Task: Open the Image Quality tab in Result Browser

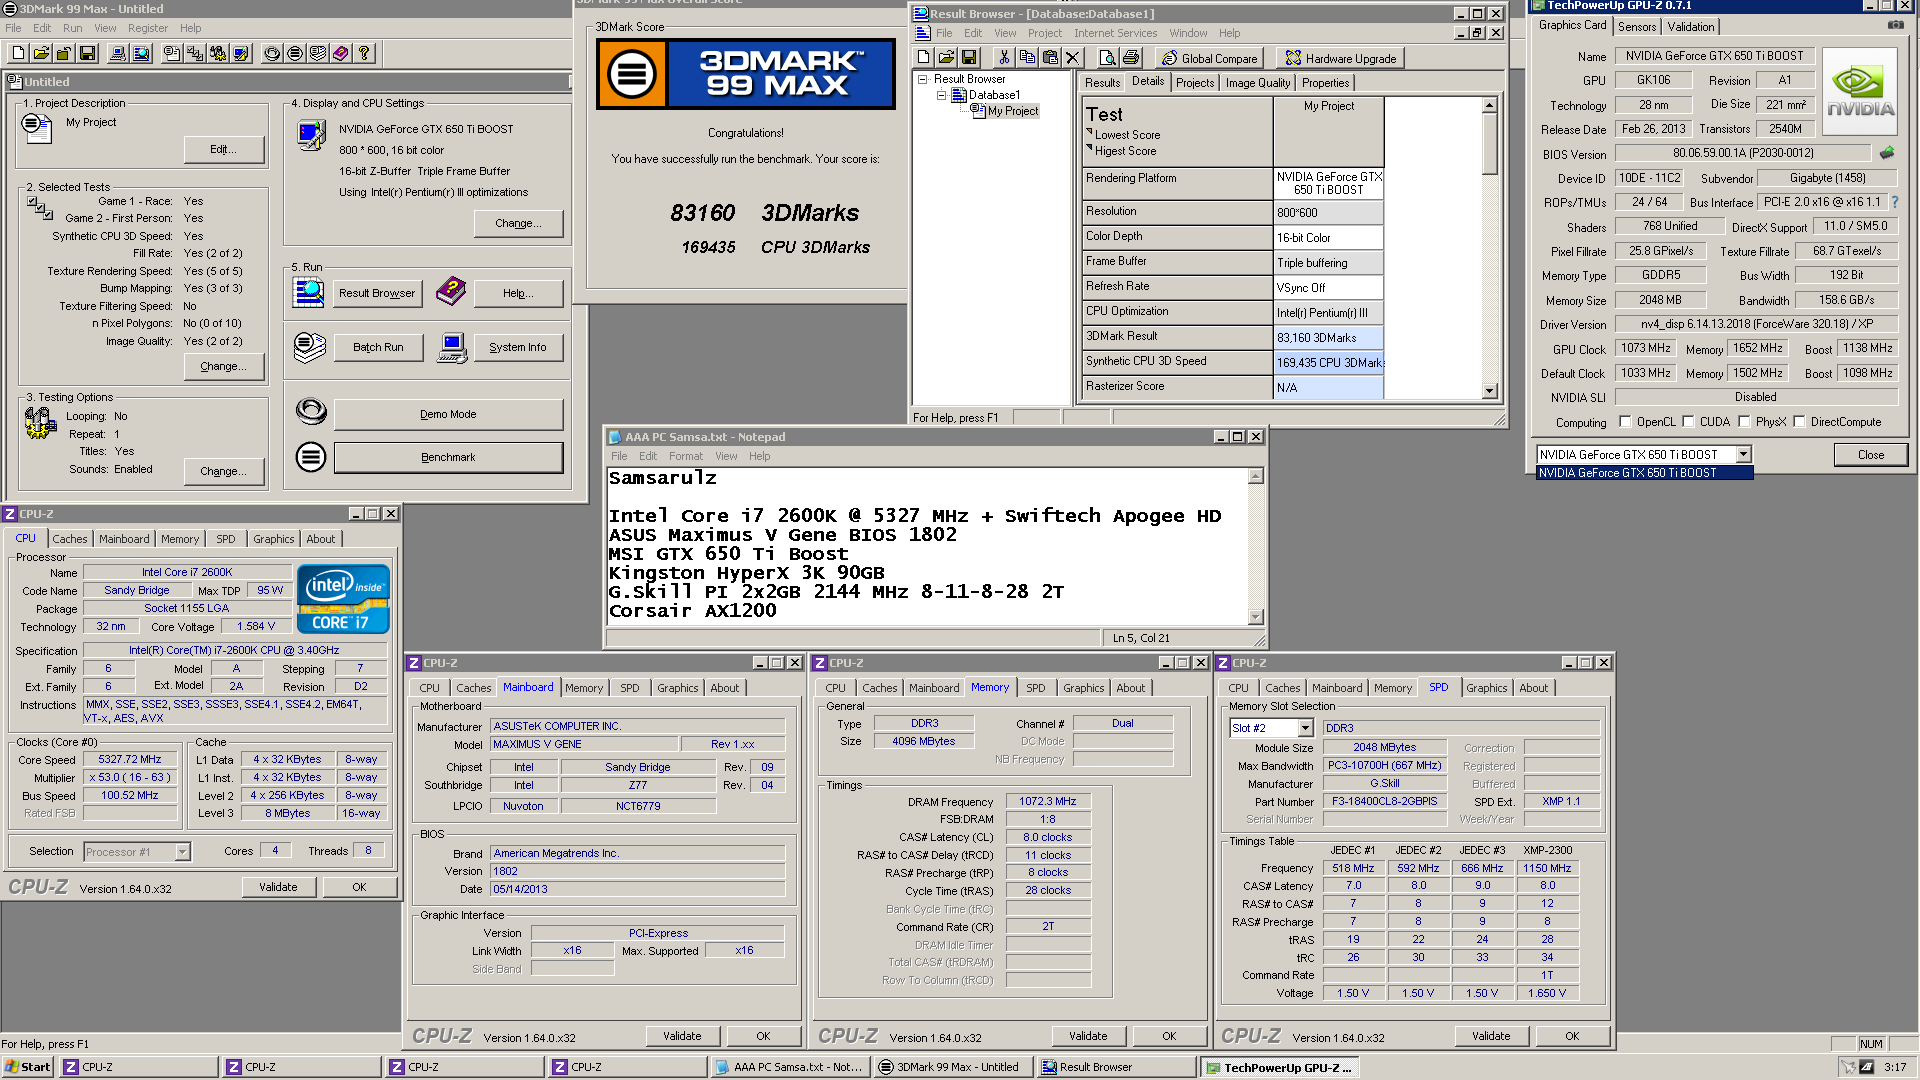Action: [1257, 83]
